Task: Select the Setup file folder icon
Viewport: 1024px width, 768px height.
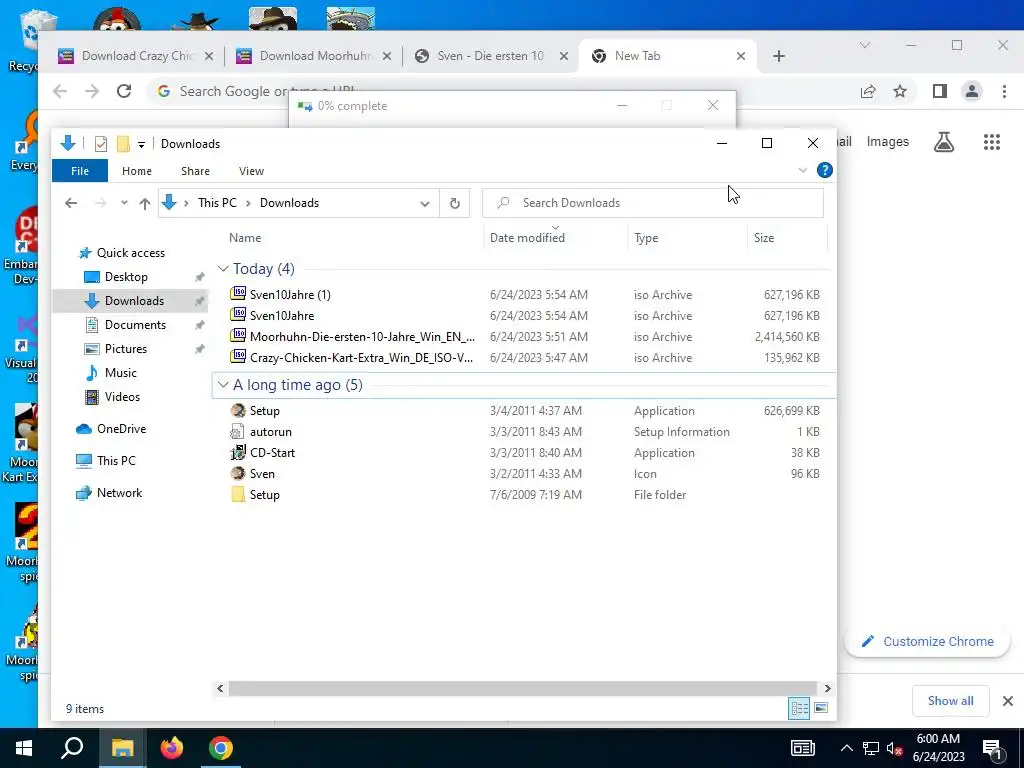Action: 238,494
